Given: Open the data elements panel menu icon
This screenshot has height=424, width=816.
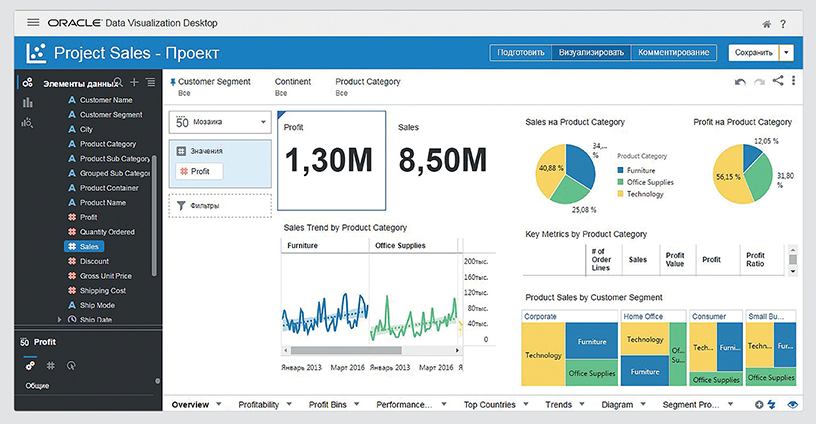Looking at the screenshot, I should [x=150, y=82].
